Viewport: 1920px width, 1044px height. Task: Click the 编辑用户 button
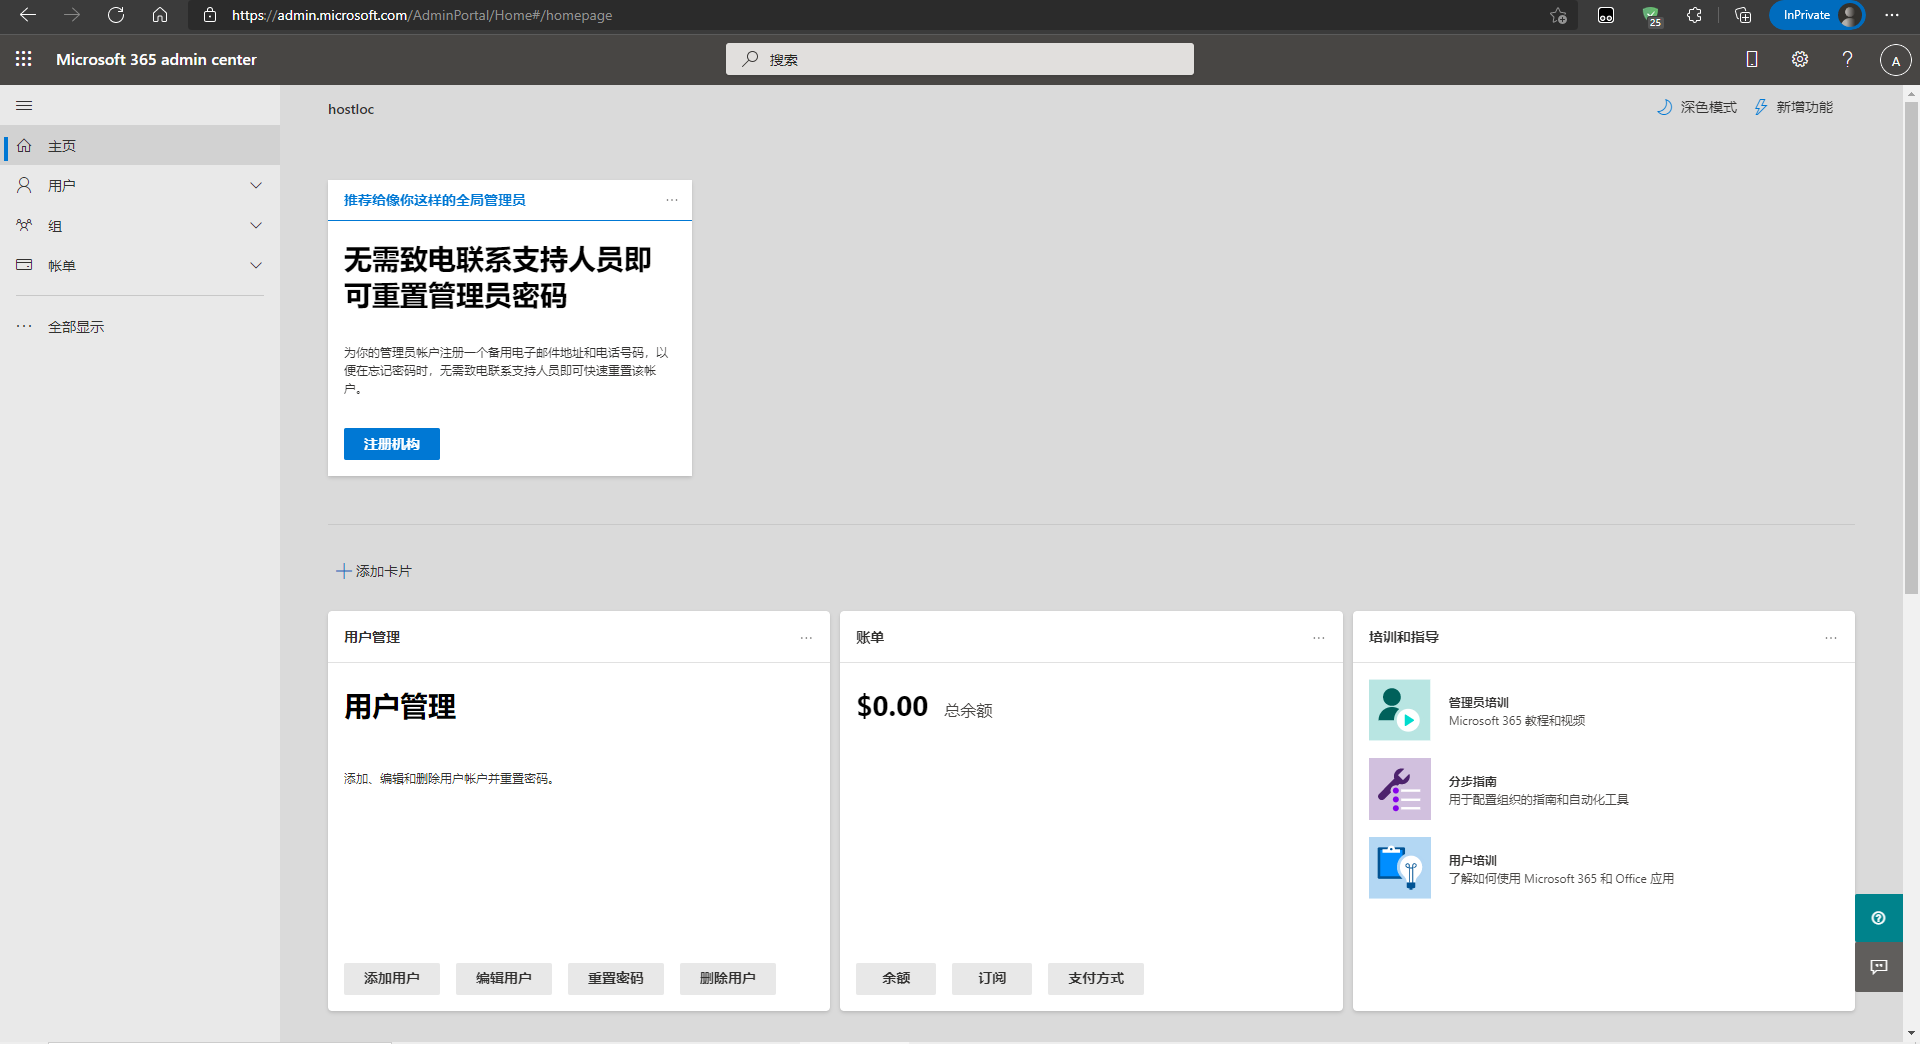point(504,979)
